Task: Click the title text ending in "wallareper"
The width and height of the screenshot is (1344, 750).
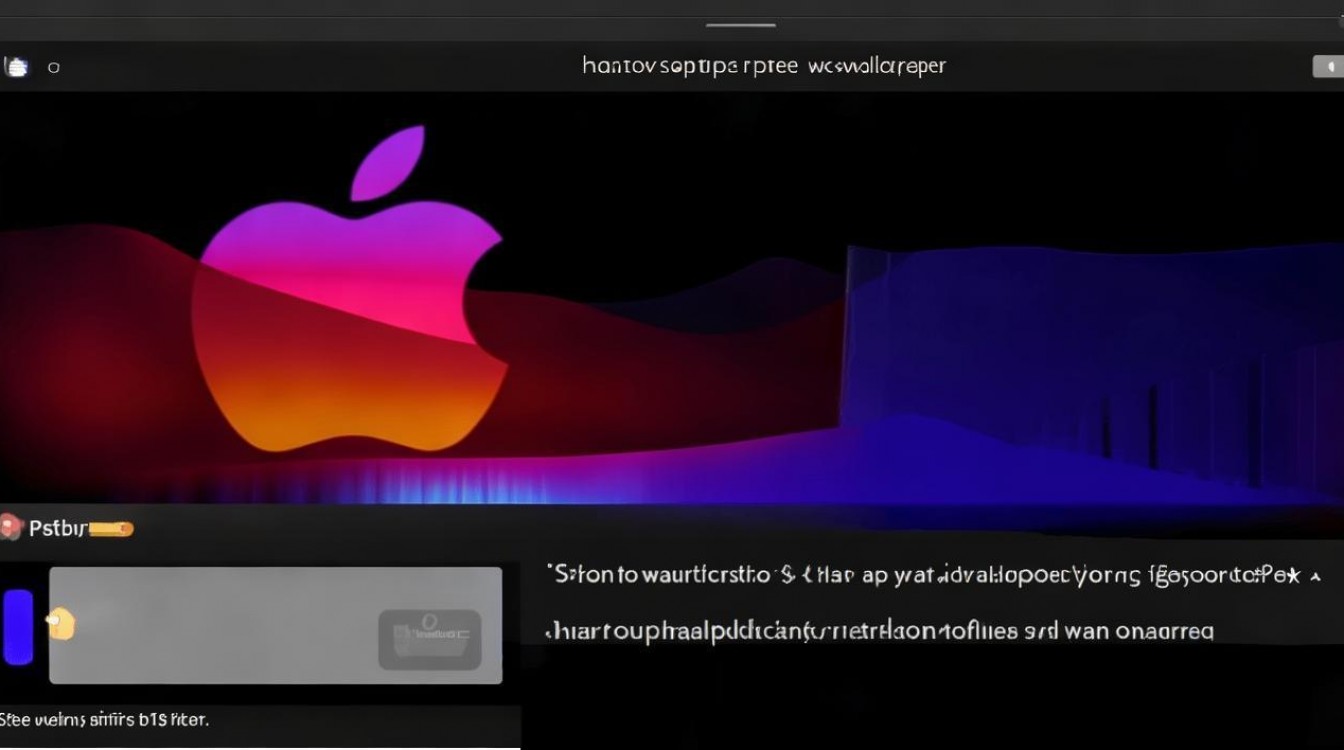Action: 763,66
